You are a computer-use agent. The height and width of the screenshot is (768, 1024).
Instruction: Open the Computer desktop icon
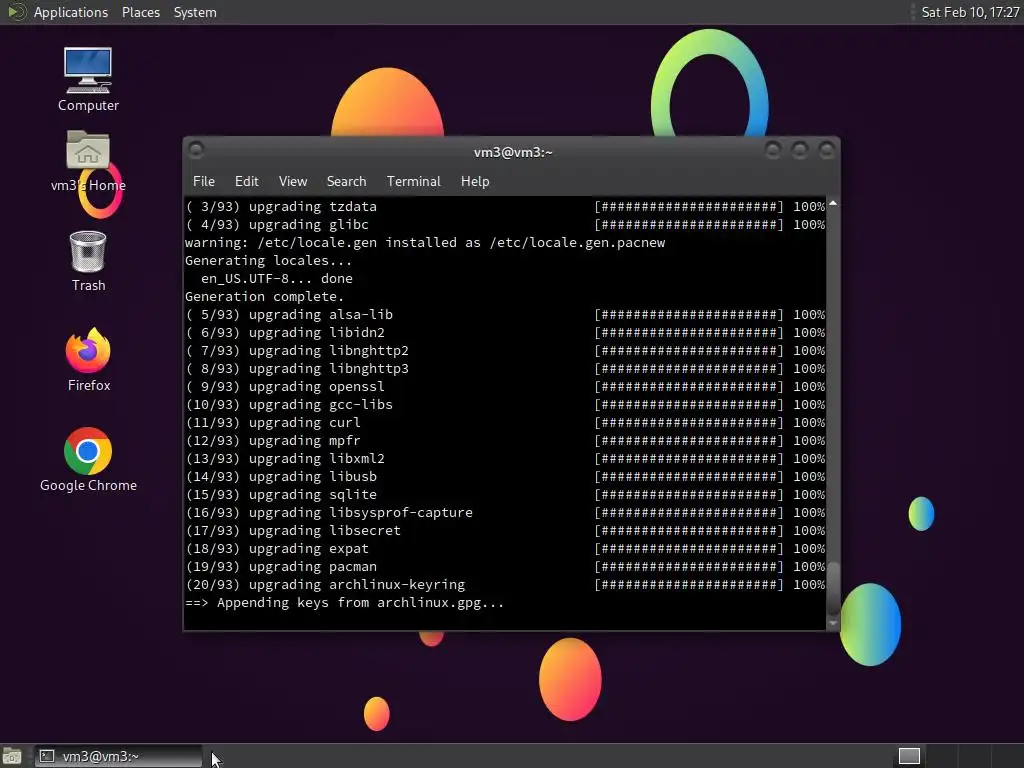[88, 78]
